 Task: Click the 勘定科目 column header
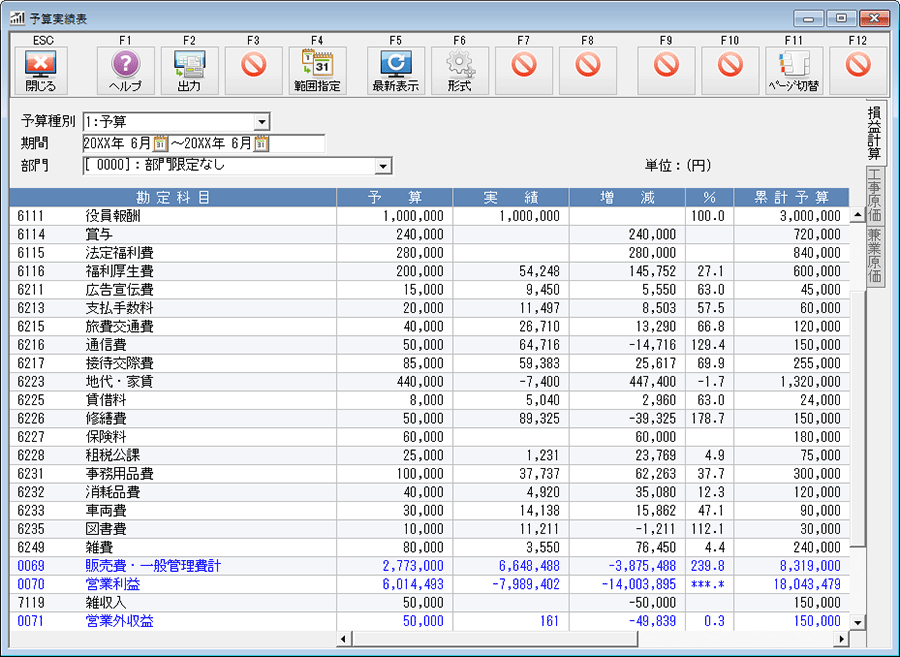(173, 198)
